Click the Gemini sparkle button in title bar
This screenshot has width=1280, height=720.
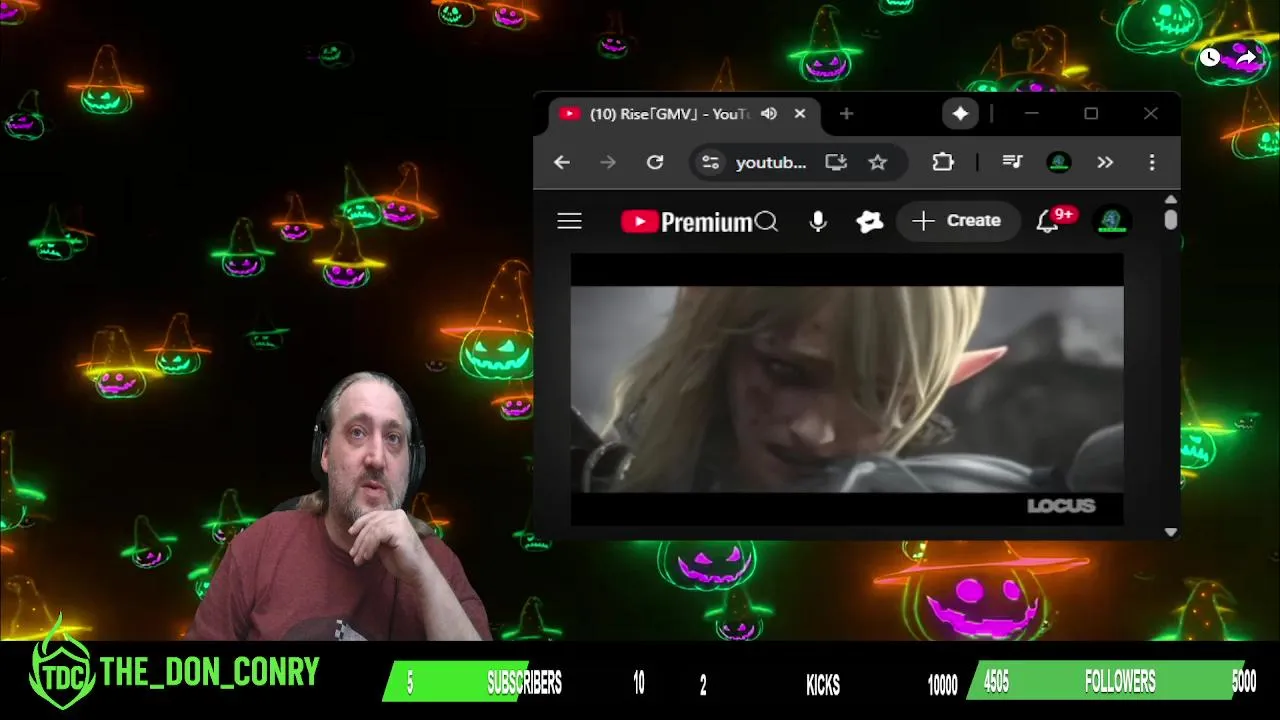click(960, 114)
